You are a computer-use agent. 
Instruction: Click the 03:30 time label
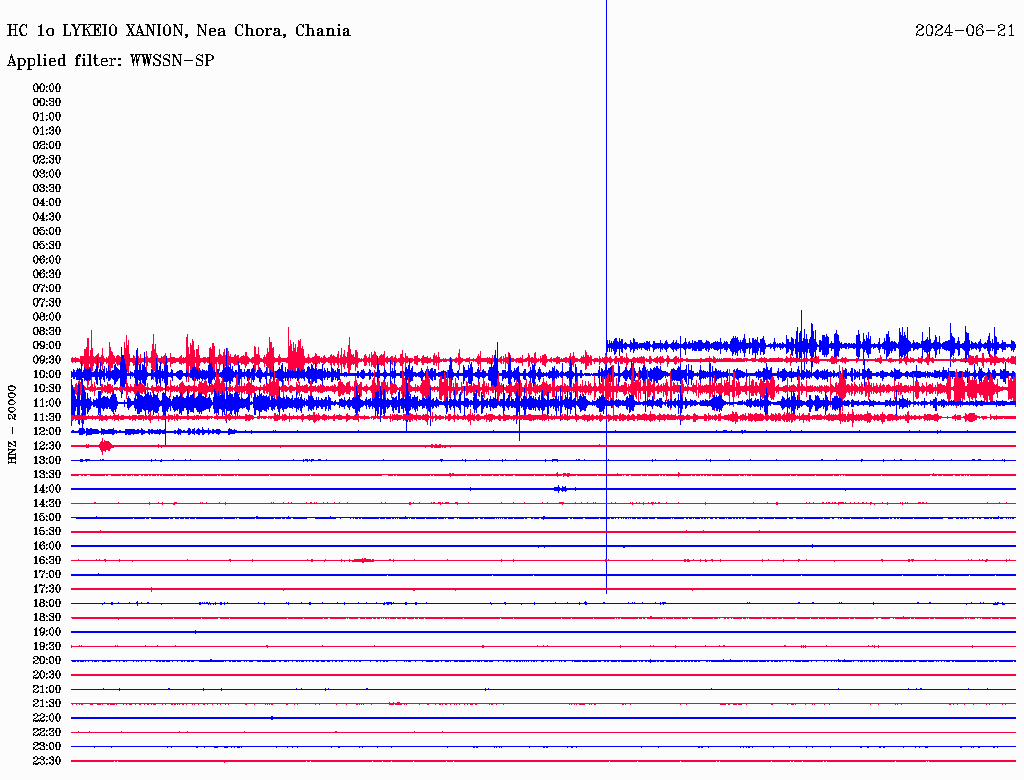click(46, 188)
